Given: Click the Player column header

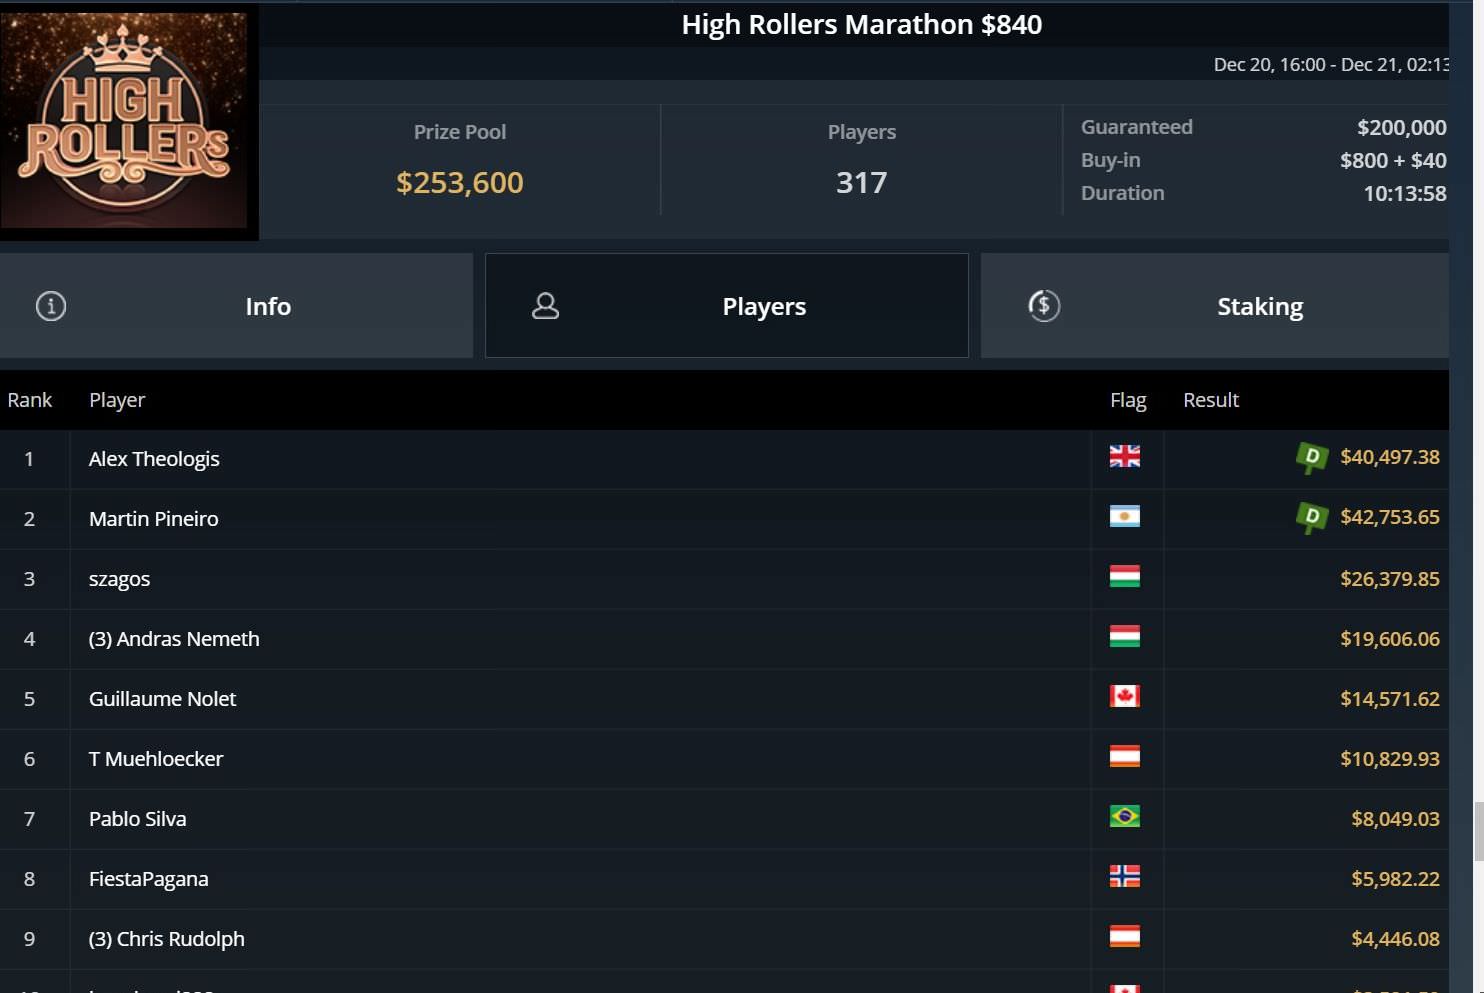Looking at the screenshot, I should [x=117, y=400].
